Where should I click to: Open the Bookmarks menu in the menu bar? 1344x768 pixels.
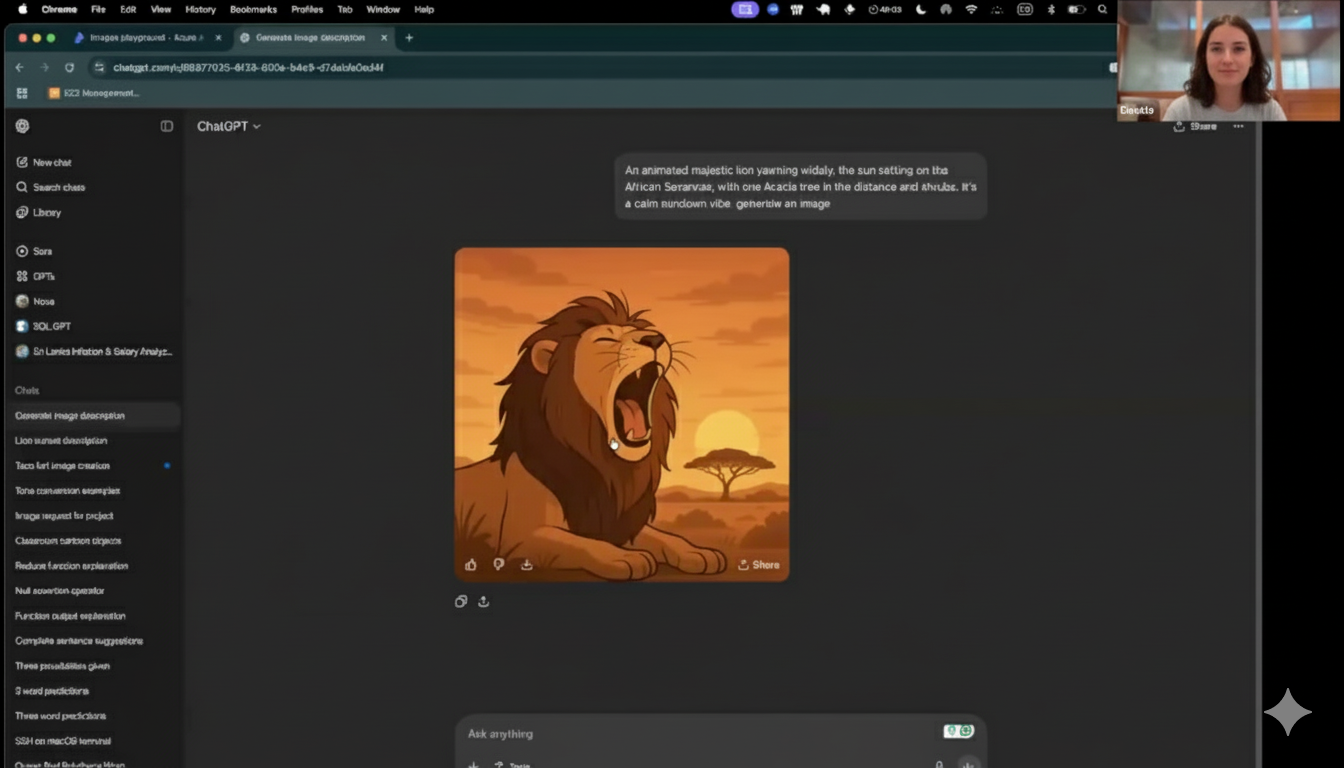(253, 9)
